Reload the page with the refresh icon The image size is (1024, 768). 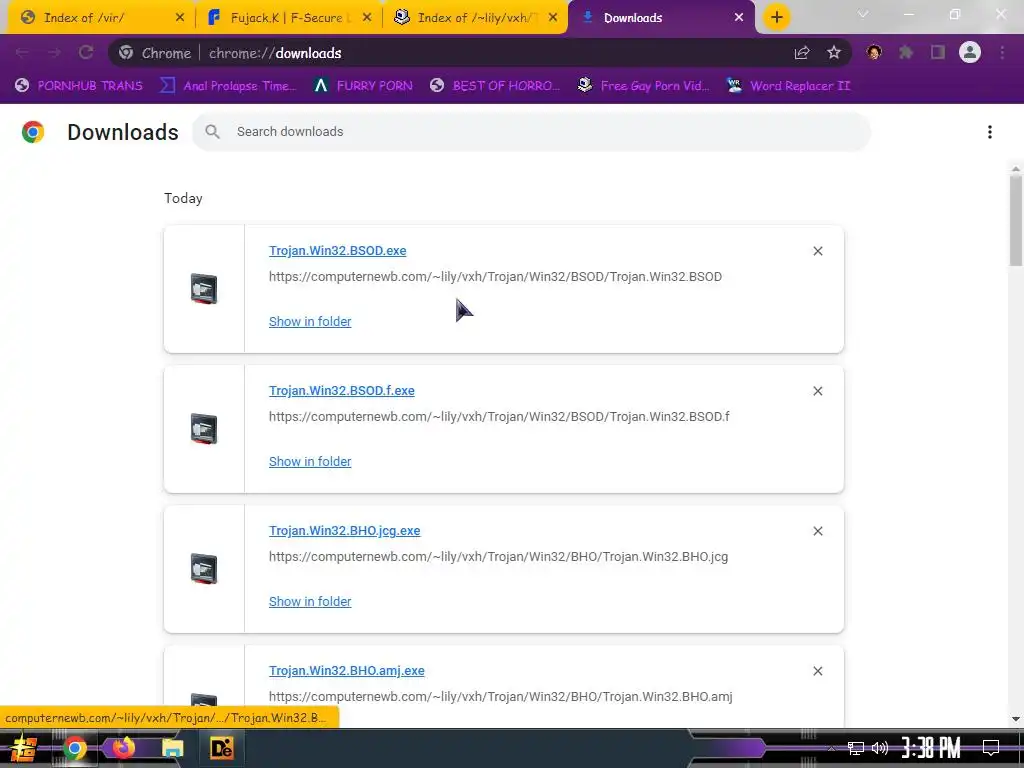coord(86,53)
